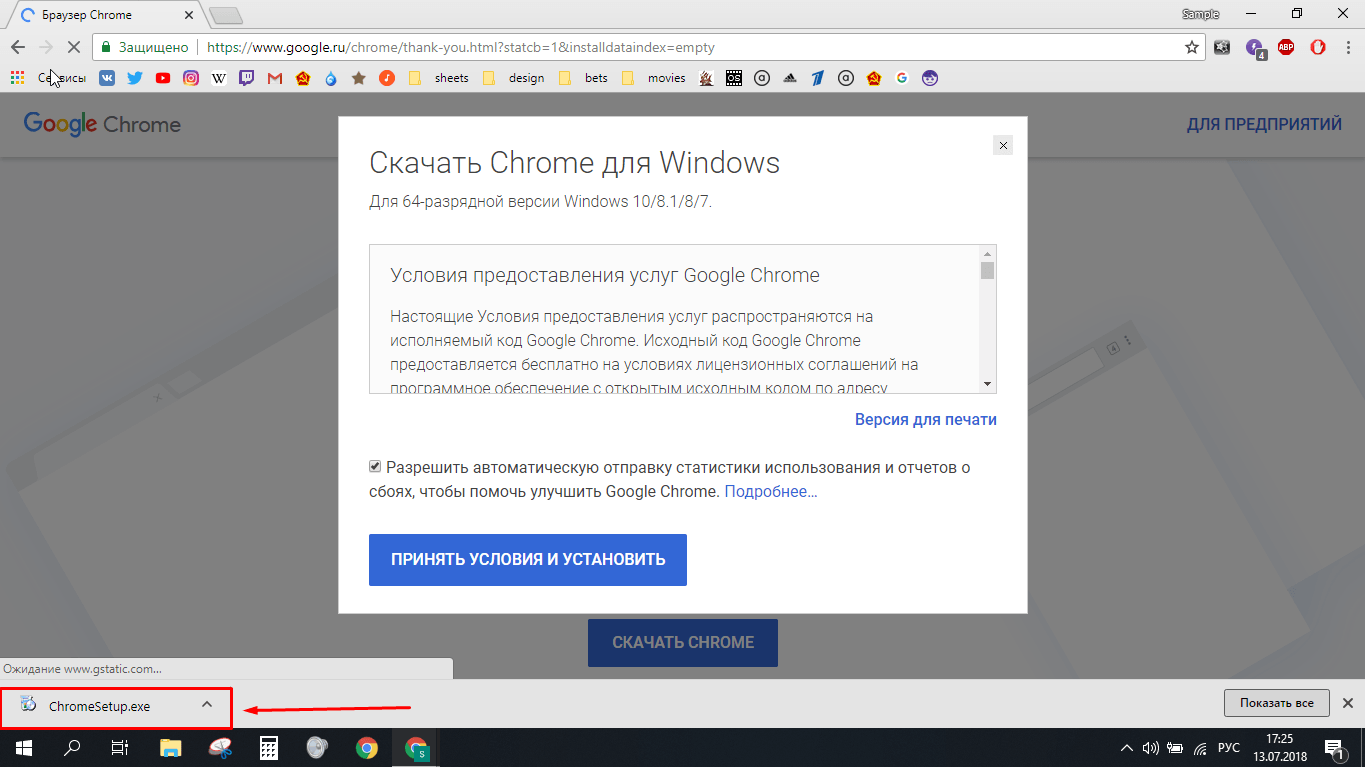Uncheck the usage statistics reporting checkbox

click(375, 466)
